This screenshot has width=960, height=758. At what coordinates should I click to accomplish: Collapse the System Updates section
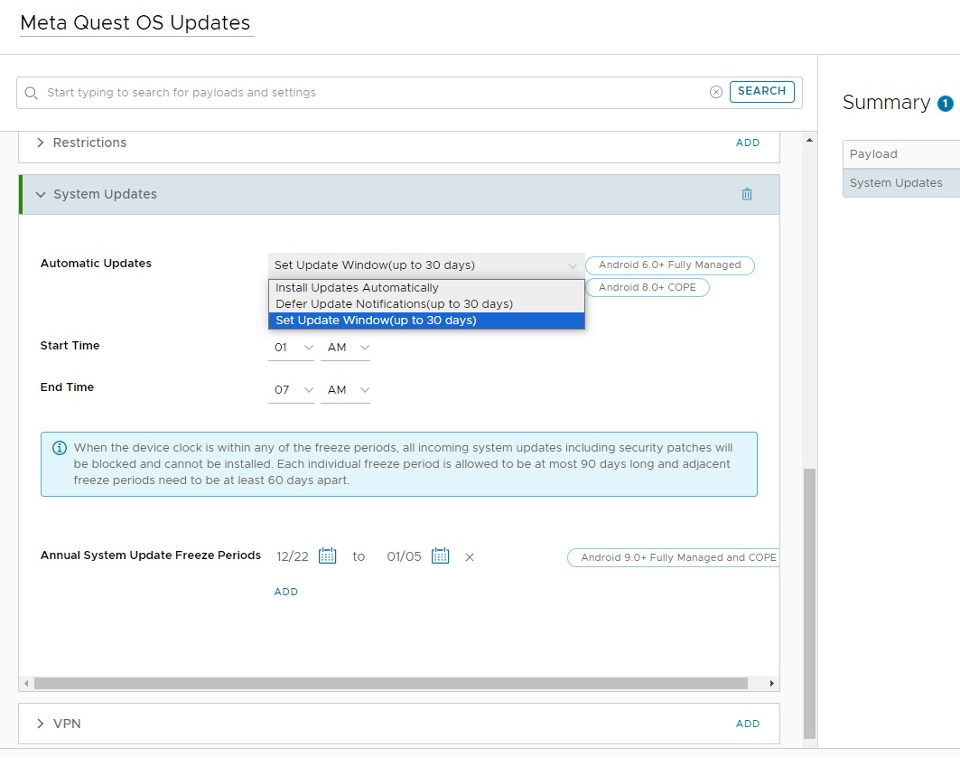coord(41,194)
